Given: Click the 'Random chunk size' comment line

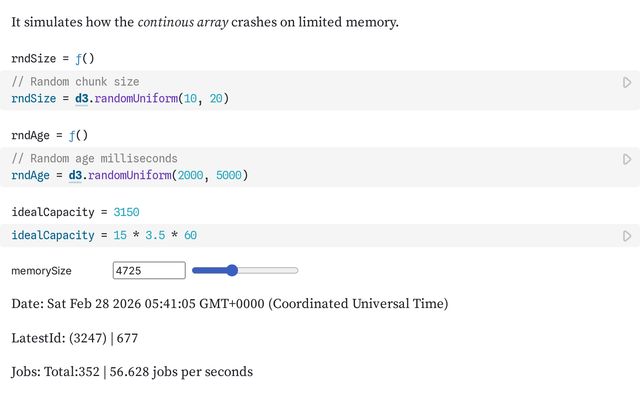Looking at the screenshot, I should click(x=75, y=82).
